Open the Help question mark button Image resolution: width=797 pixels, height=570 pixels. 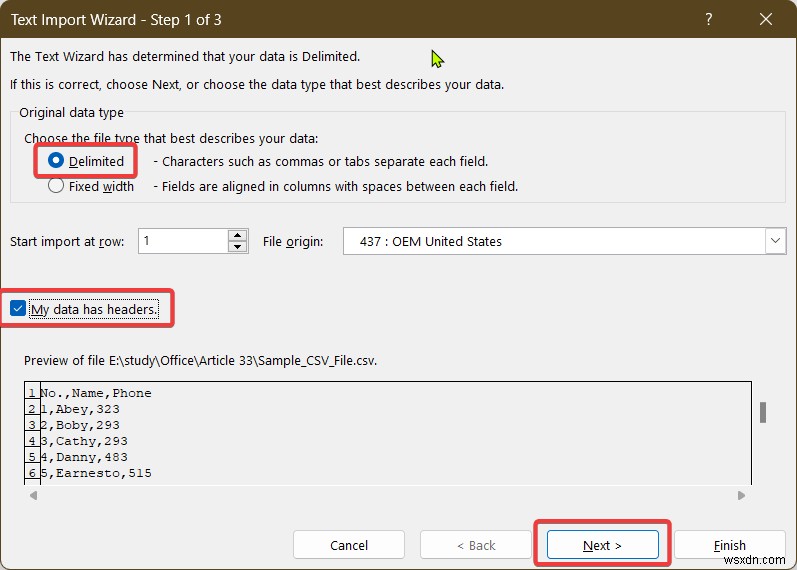click(x=709, y=20)
